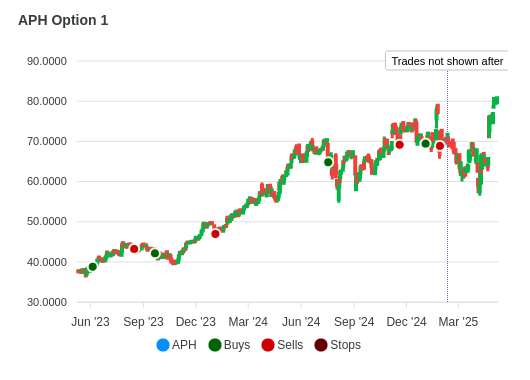Viewport: 530px width, 380px height.
Task: Toggle the Buys legend item
Action: click(230, 345)
